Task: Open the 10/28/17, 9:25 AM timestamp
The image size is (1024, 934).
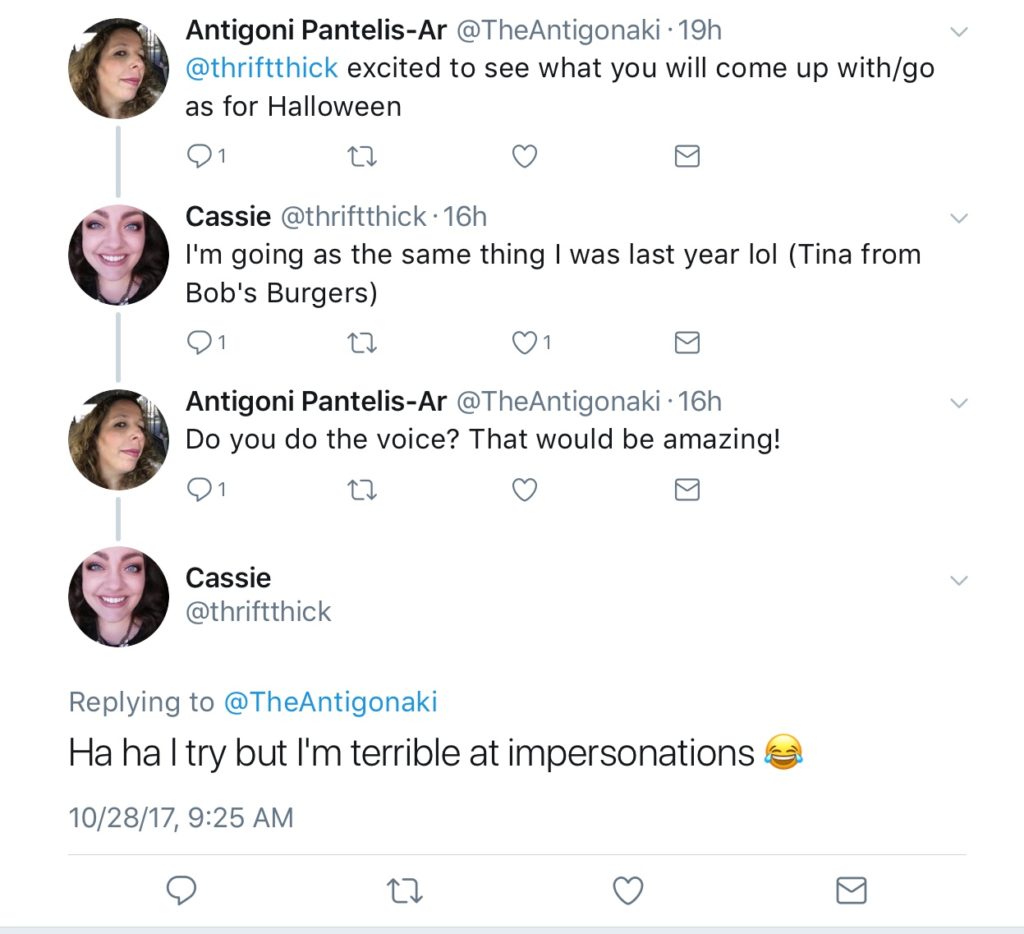Action: pos(181,817)
